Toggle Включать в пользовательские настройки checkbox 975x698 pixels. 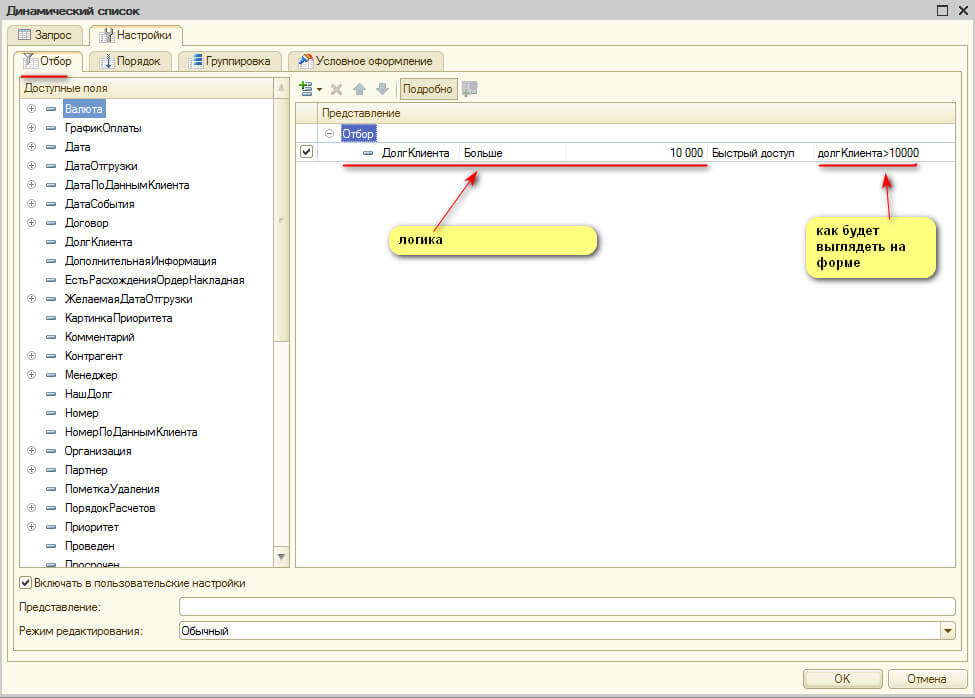25,583
